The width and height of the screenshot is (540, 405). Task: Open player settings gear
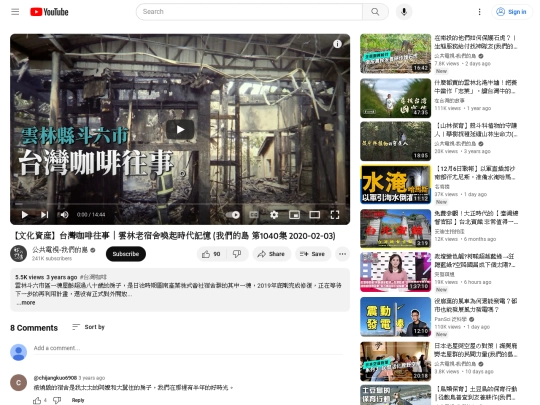click(274, 215)
